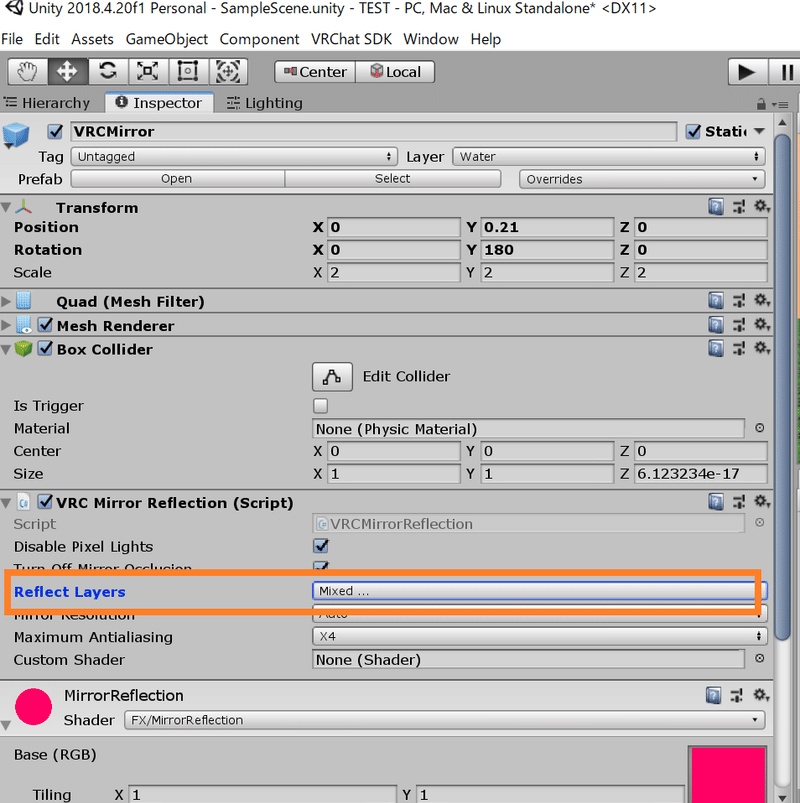Click the prefab Open button
This screenshot has height=803, width=800.
point(177,179)
